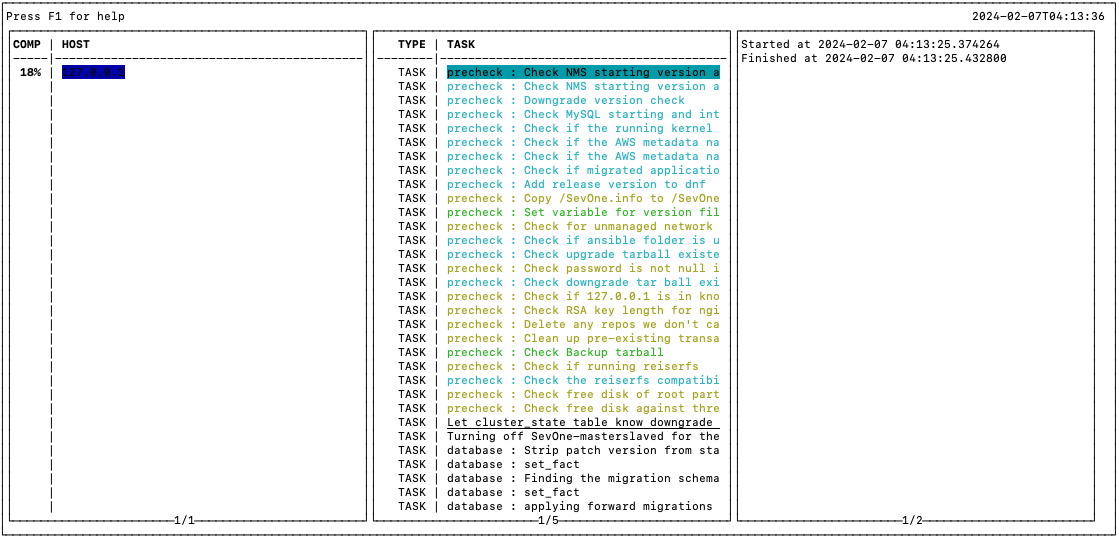Select 'Check RSA key length for ngi' task
The image size is (1119, 540).
click(x=583, y=310)
